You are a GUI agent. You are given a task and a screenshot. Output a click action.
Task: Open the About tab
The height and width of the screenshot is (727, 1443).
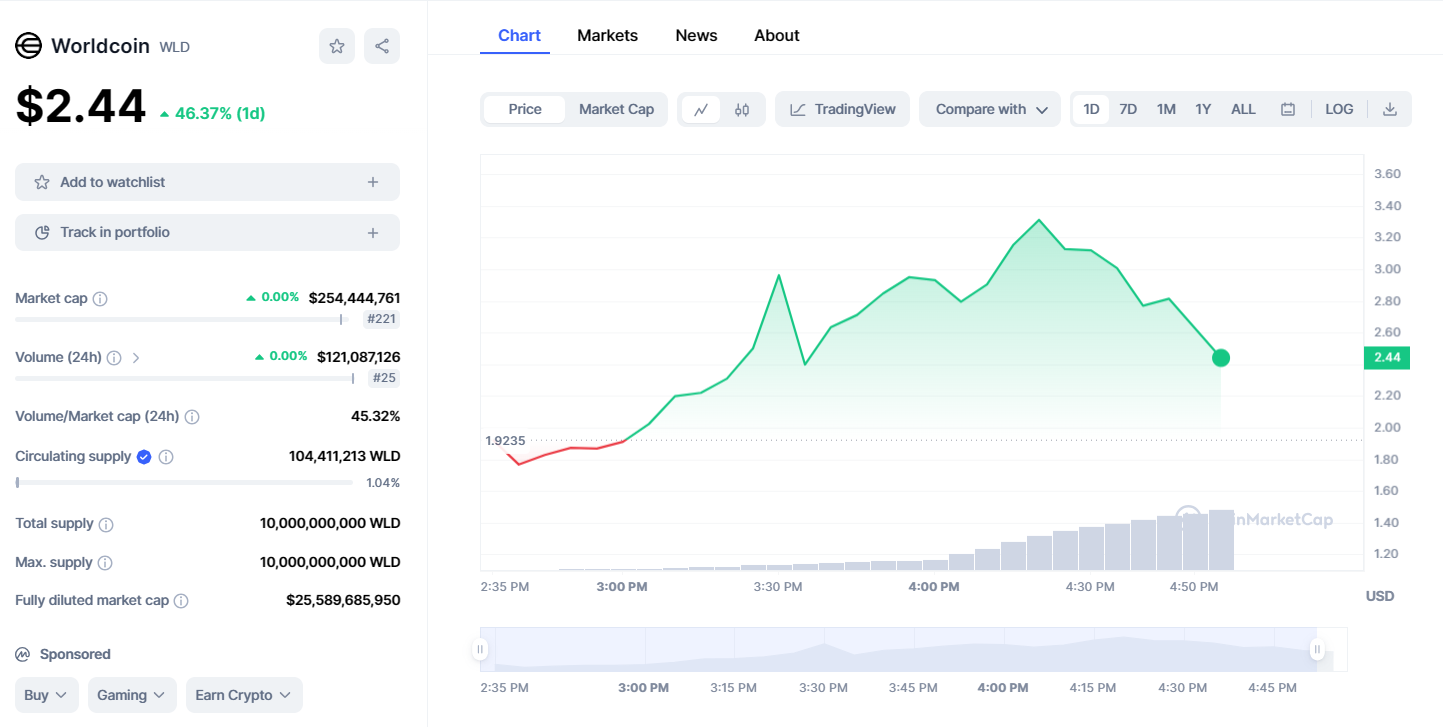tap(777, 35)
